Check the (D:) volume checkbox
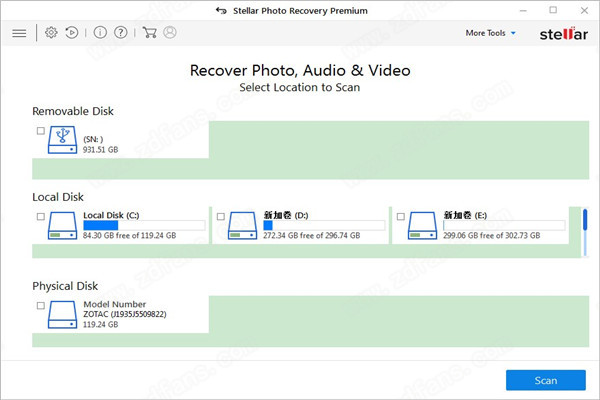The width and height of the screenshot is (600, 400). [x=221, y=217]
